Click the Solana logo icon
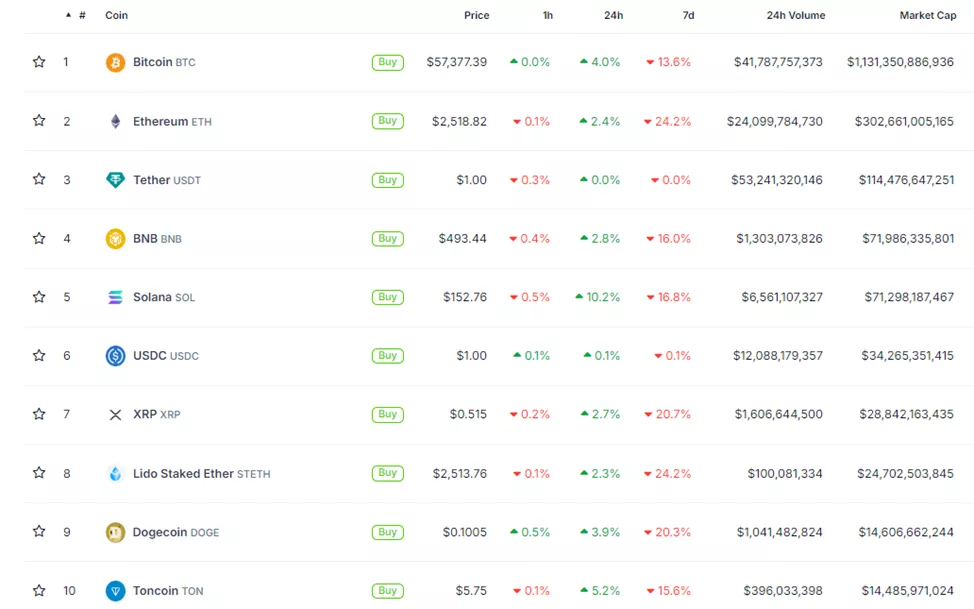The image size is (974, 609). 115,297
